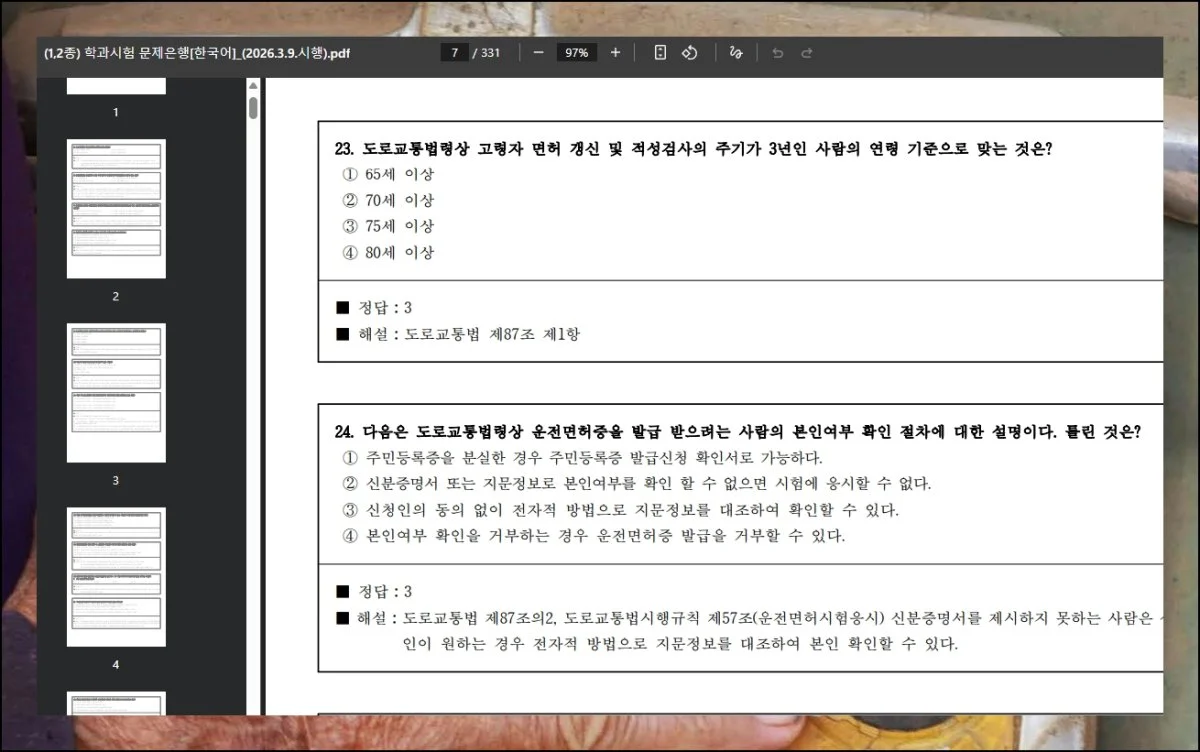1200x752 pixels.
Task: Select the page 3 thumbnail
Action: click(116, 392)
